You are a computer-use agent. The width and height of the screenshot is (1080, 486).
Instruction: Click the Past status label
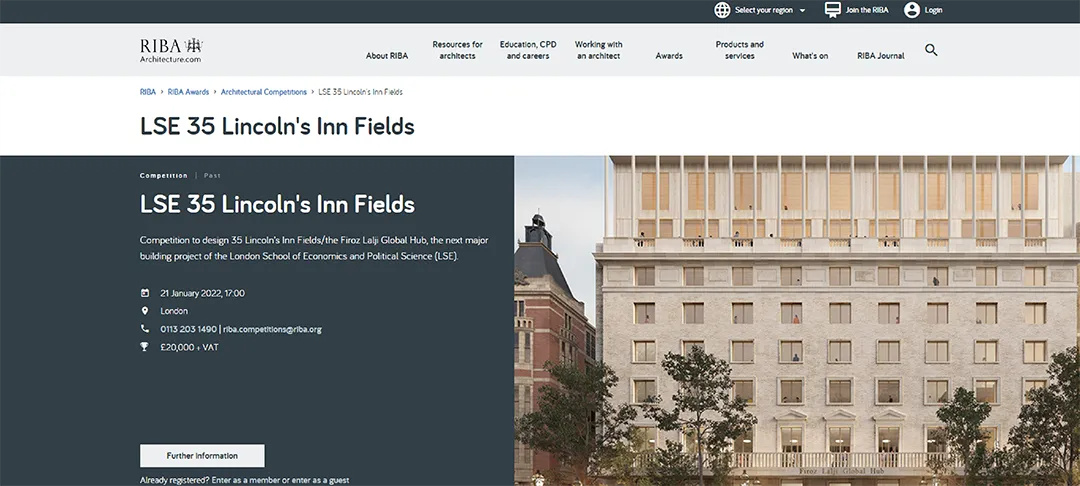pyautogui.click(x=212, y=176)
